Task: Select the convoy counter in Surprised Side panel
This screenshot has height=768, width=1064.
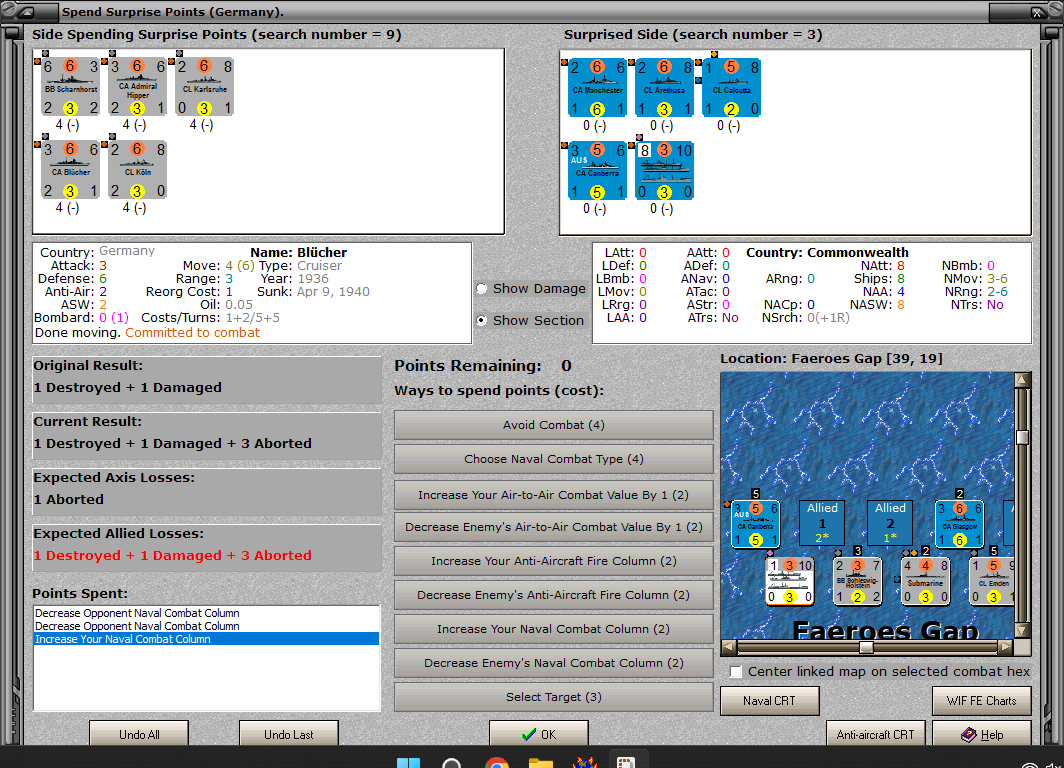Action: [x=664, y=171]
